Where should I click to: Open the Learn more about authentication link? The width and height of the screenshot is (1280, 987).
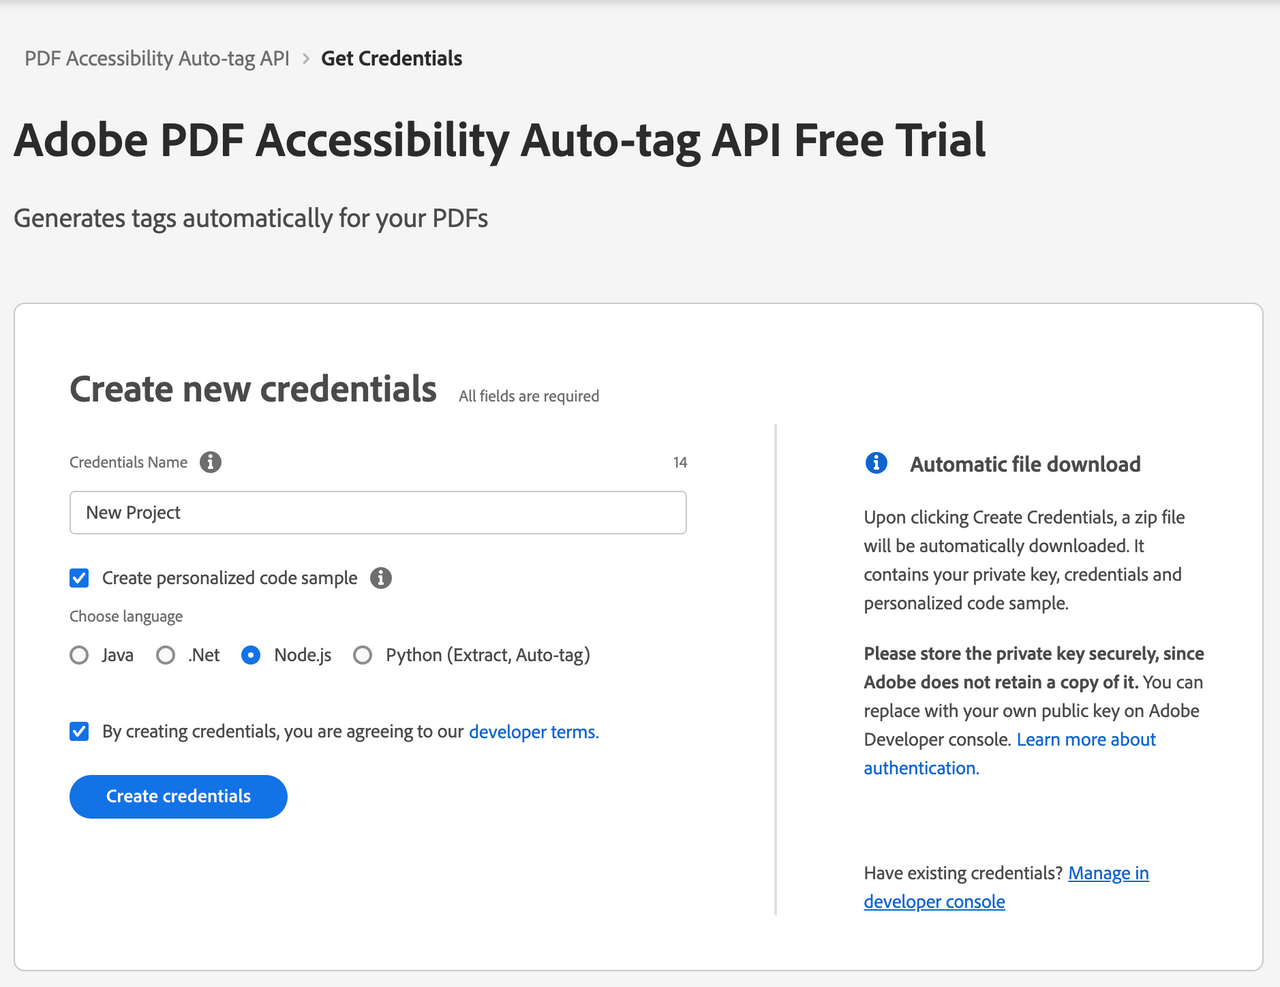[1010, 754]
